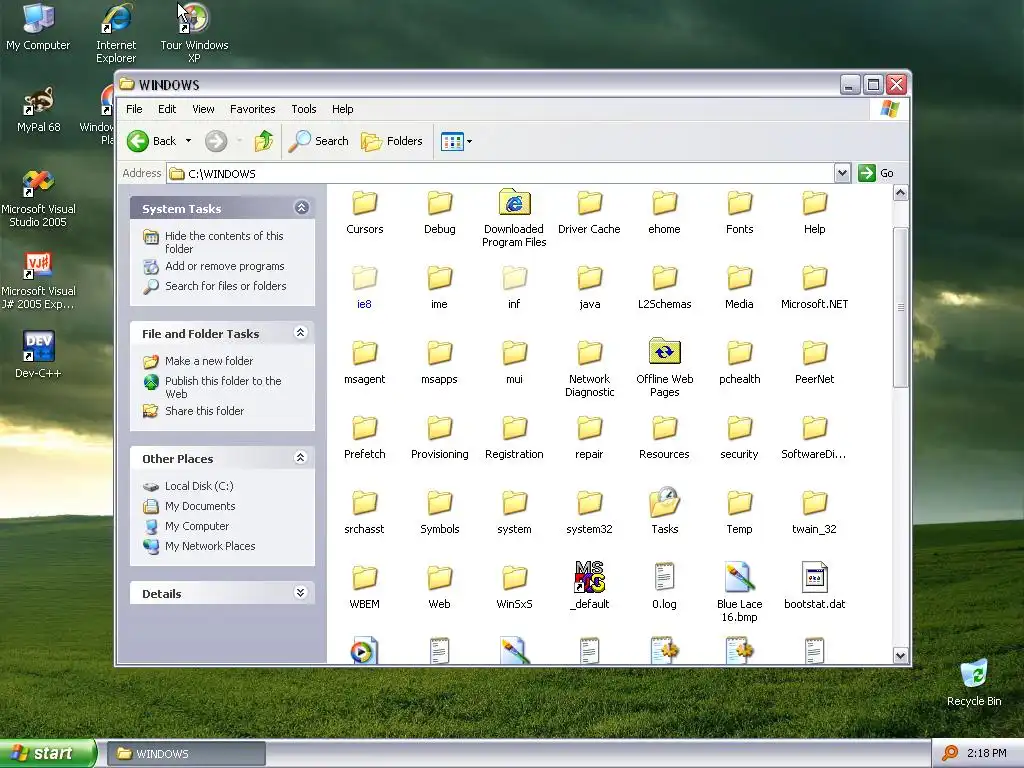Select the Recycle Bin desktop icon
Viewport: 1024px width, 768px height.
pyautogui.click(x=974, y=683)
